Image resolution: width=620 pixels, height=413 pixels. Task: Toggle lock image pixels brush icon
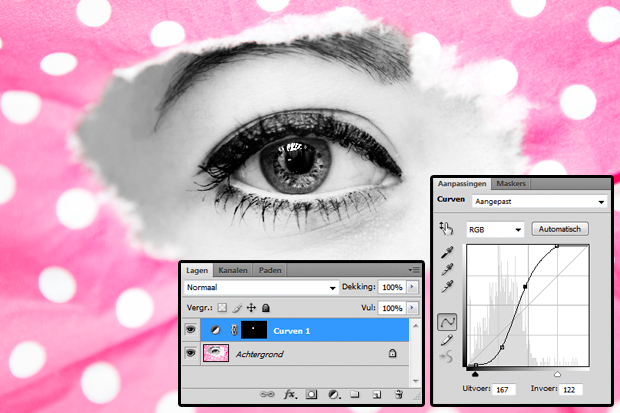237,308
